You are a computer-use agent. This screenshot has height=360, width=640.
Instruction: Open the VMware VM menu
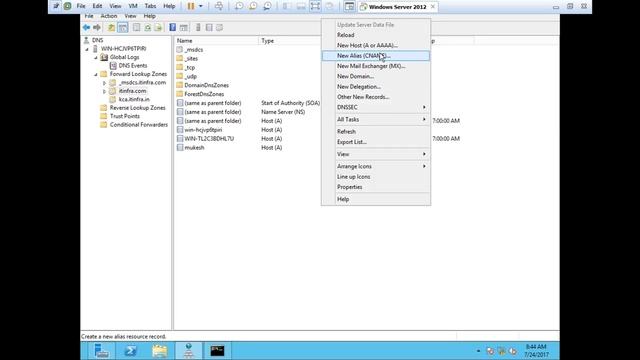[133, 6]
